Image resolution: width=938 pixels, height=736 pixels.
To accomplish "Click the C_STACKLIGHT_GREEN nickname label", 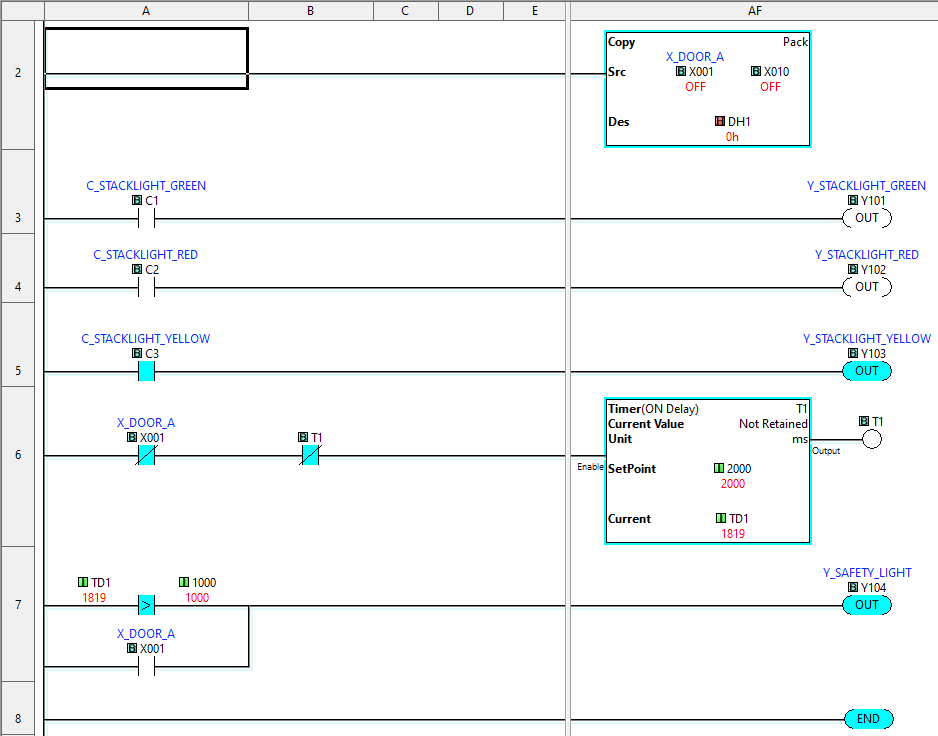I will click(146, 185).
